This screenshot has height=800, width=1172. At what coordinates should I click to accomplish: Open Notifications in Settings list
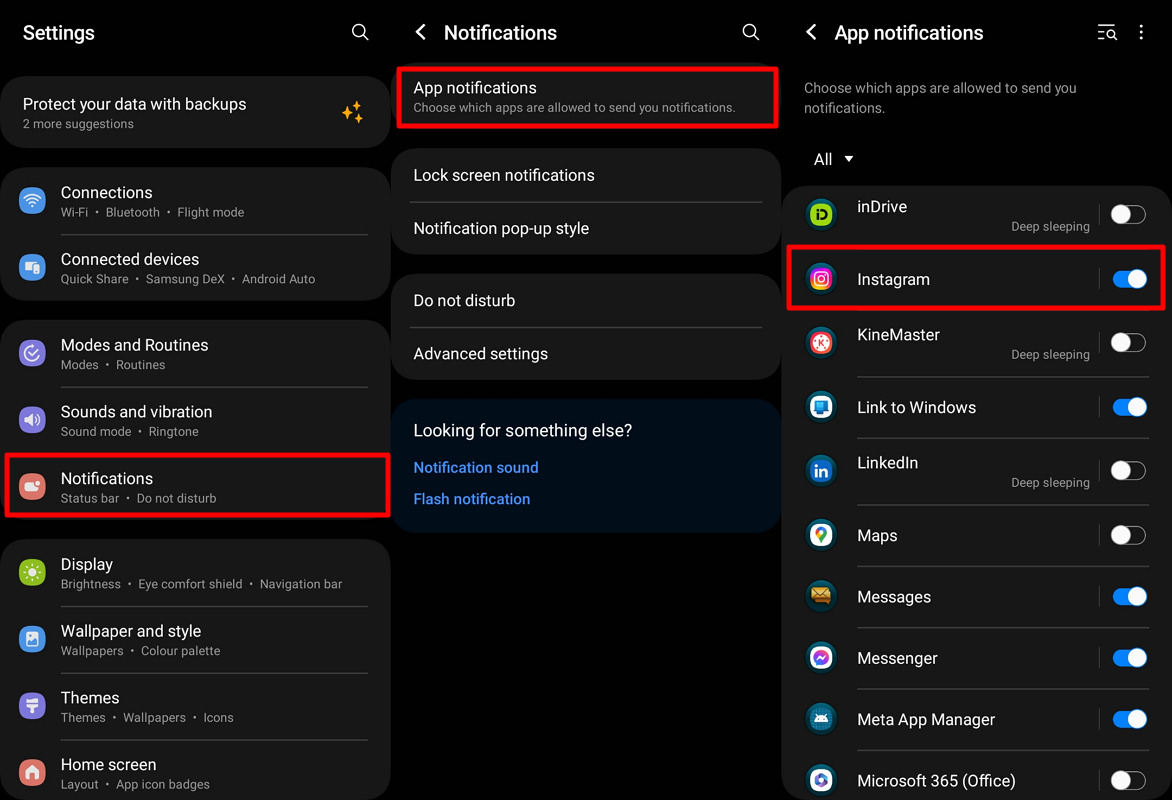tap(196, 487)
